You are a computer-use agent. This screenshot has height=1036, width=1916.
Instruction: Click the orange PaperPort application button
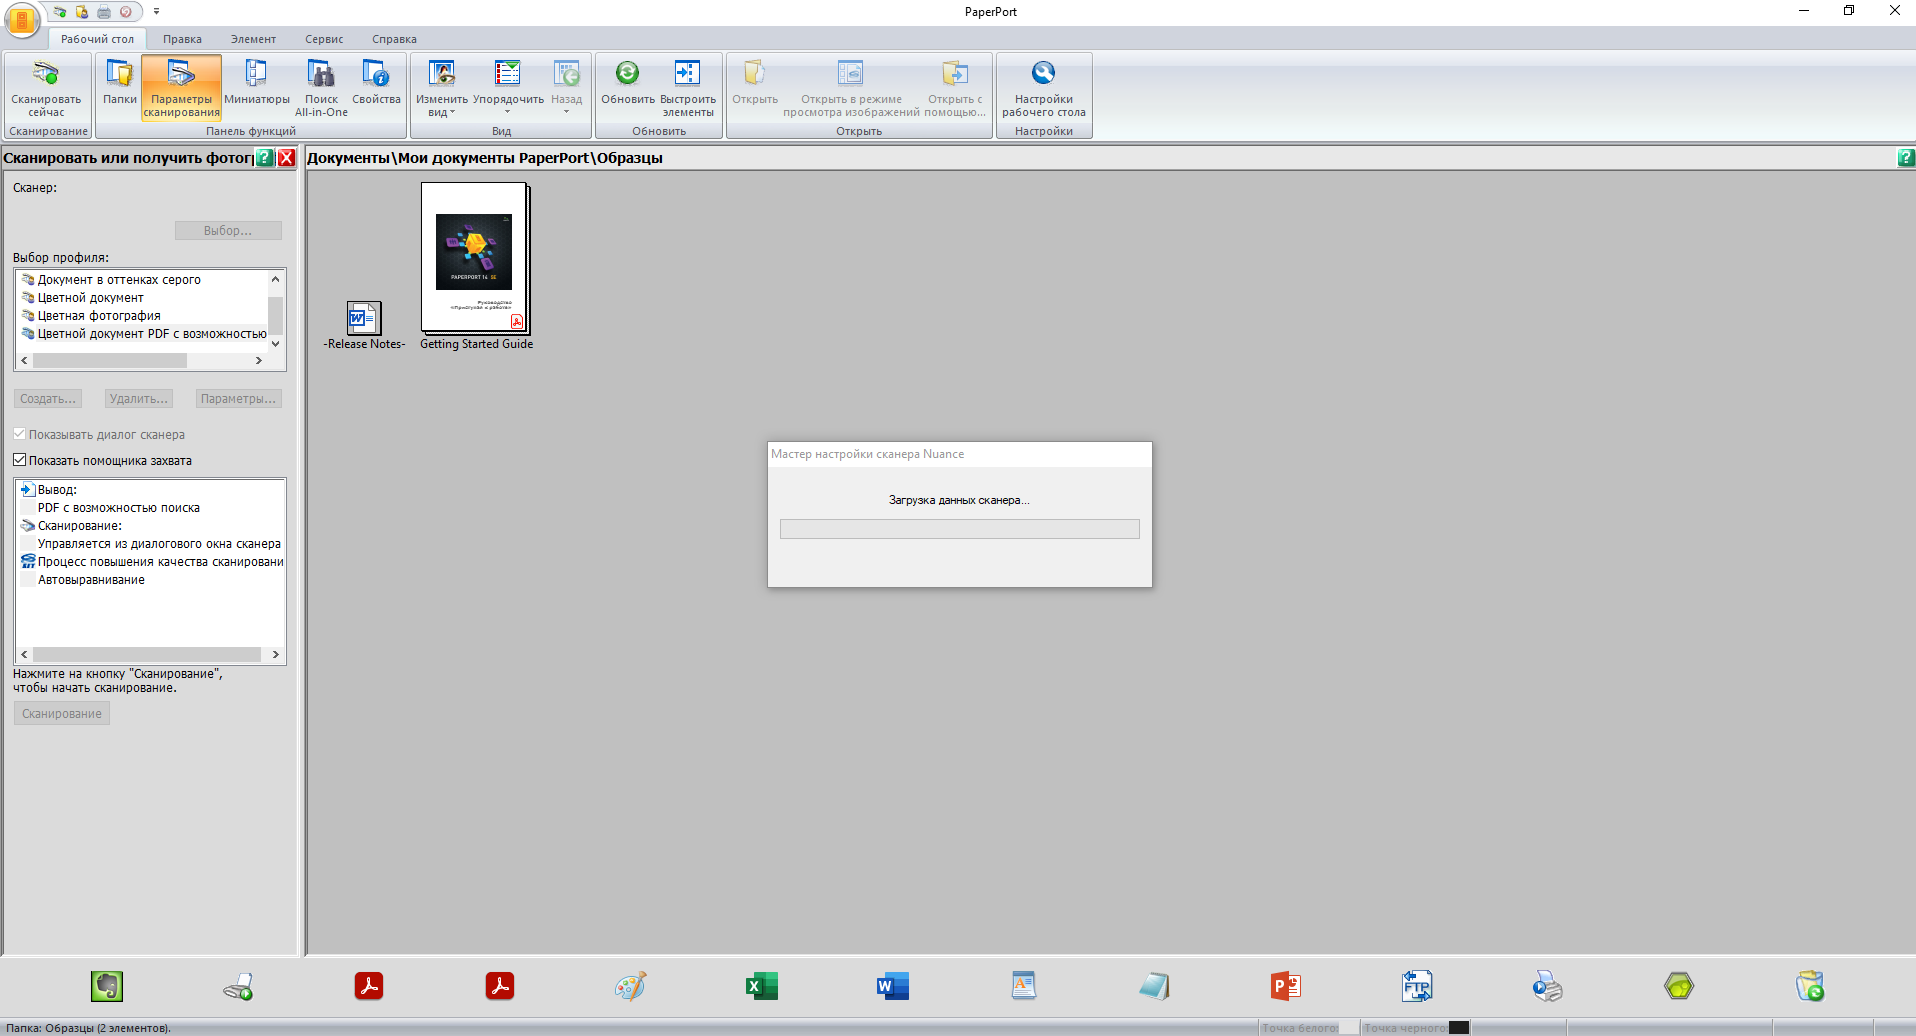point(22,19)
